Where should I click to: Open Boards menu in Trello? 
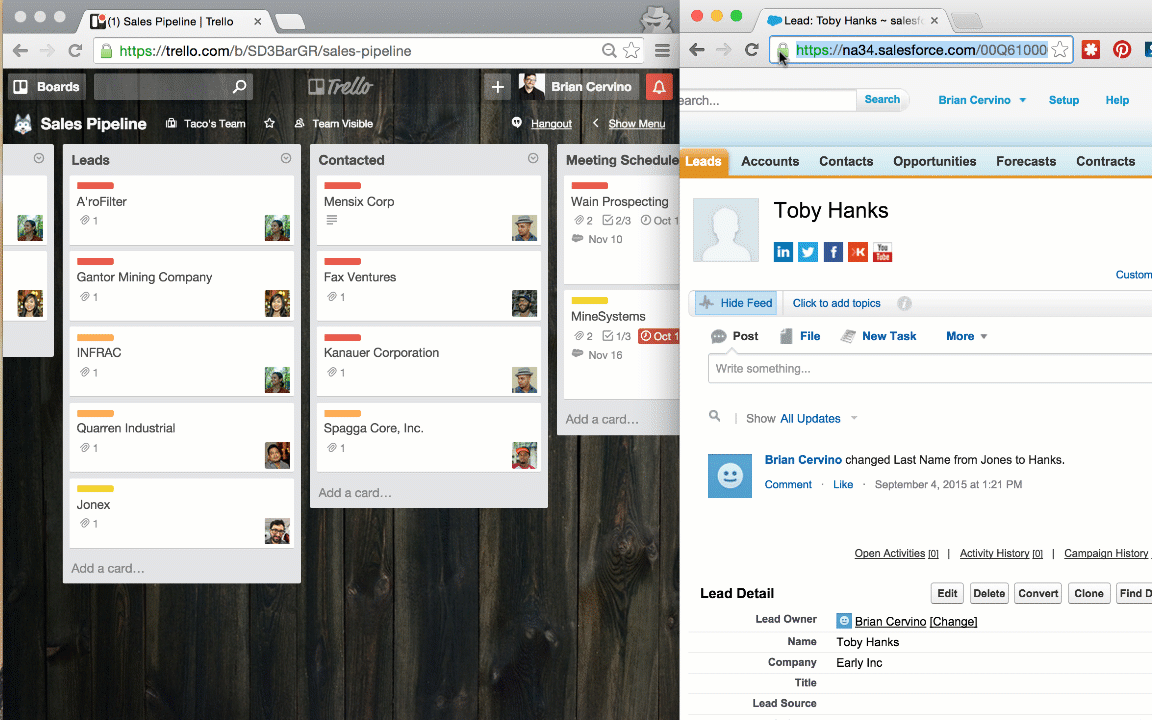click(x=47, y=87)
